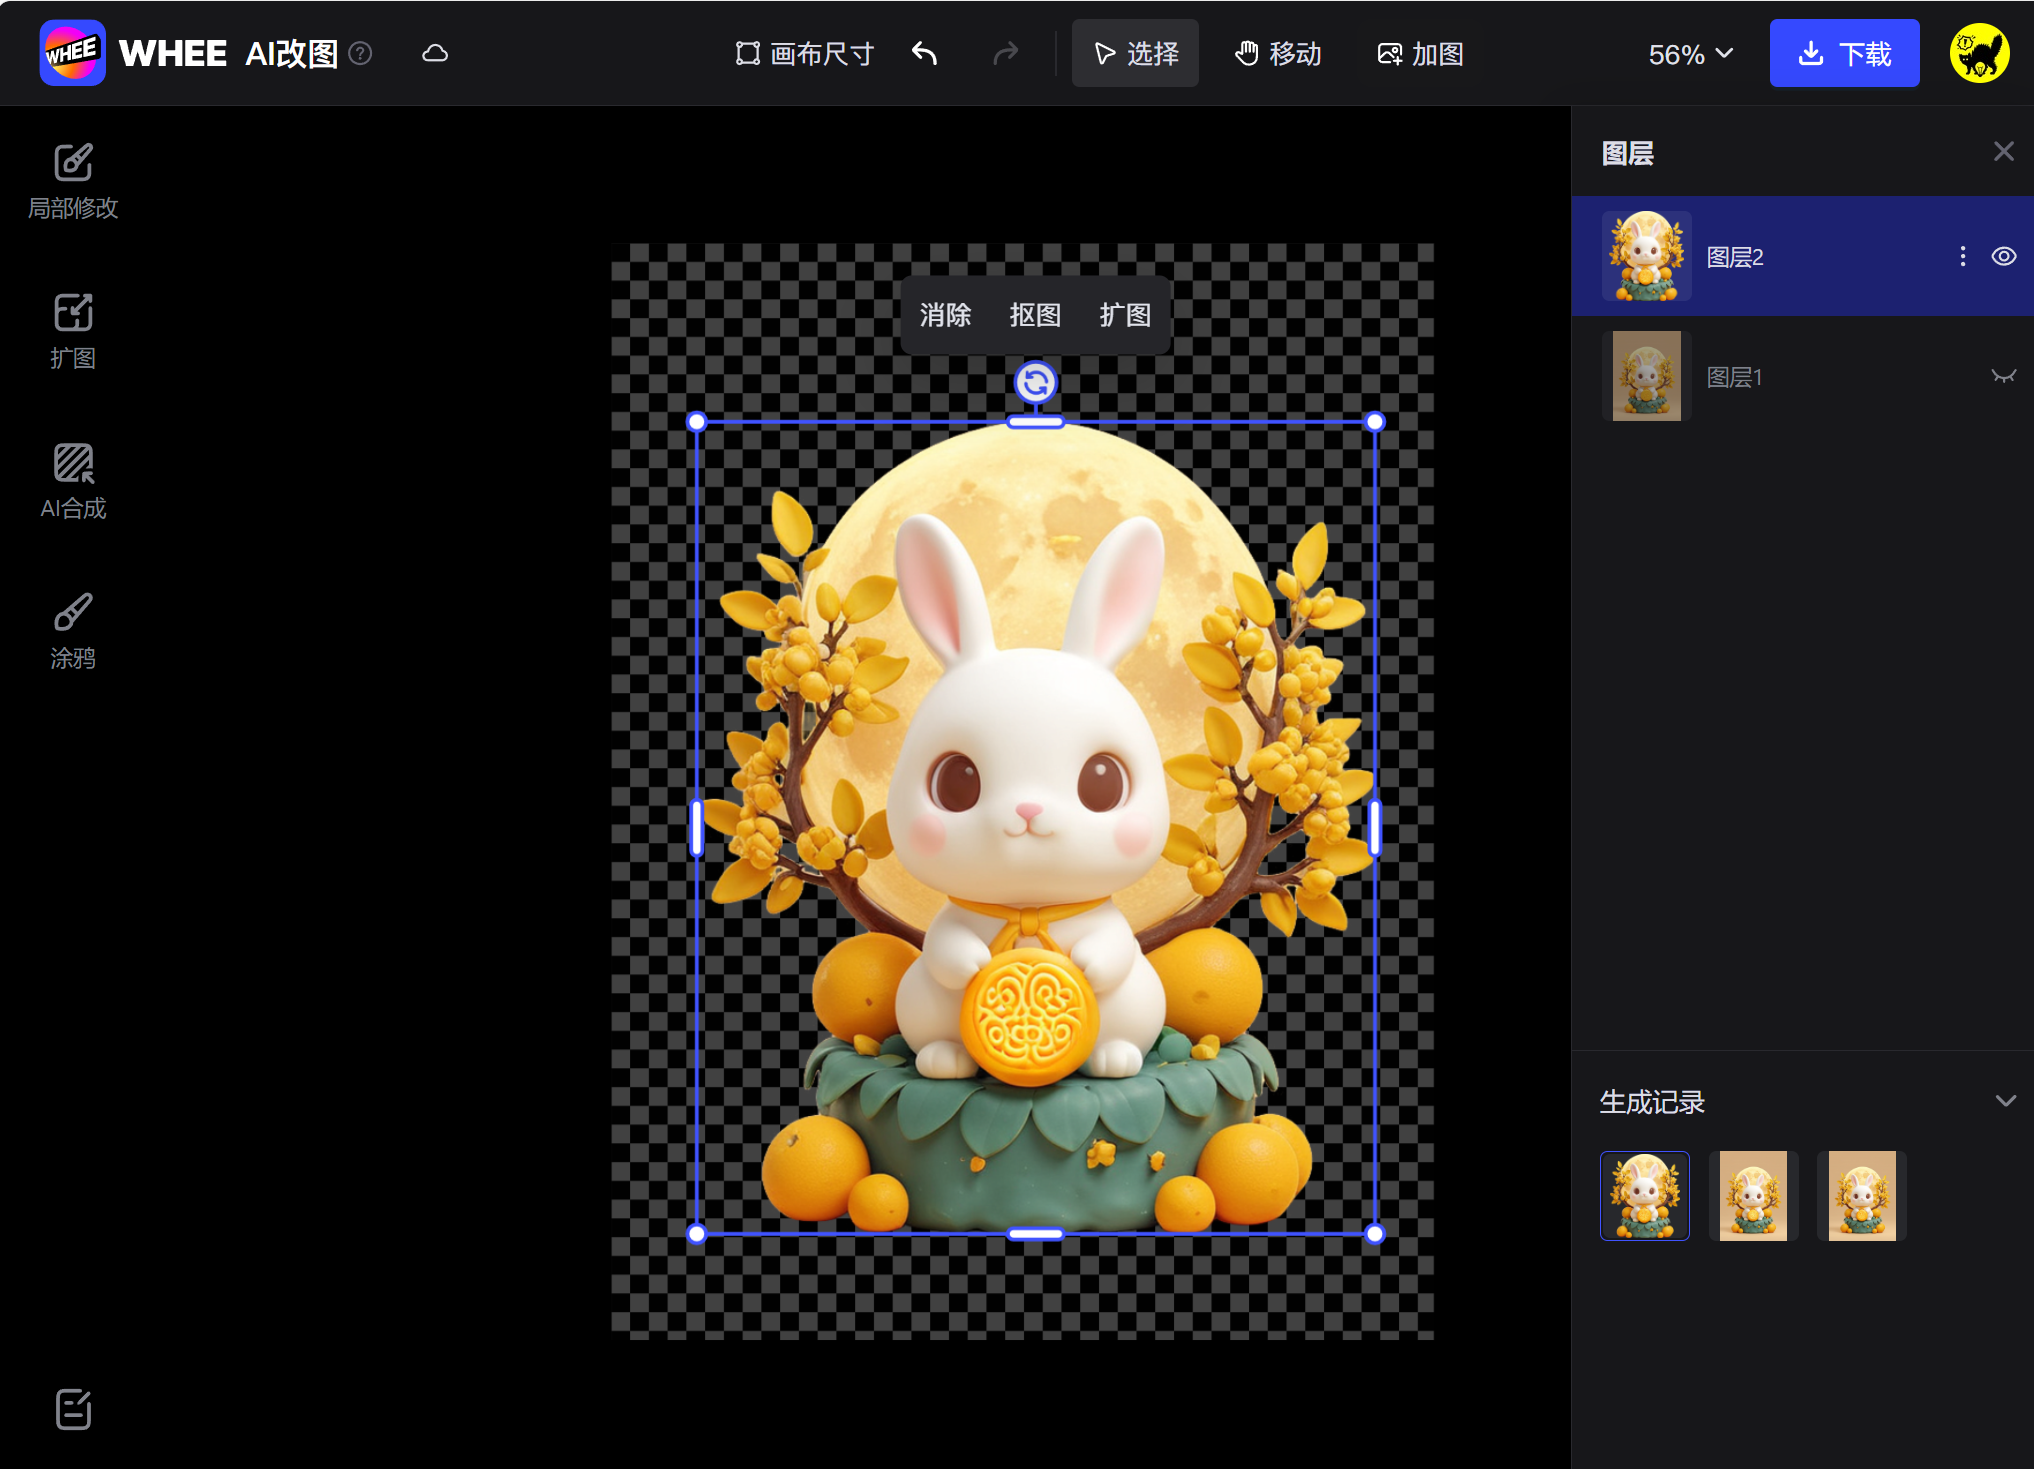Select the 局部修改 tool in the sidebar
The width and height of the screenshot is (2034, 1469).
(72, 180)
